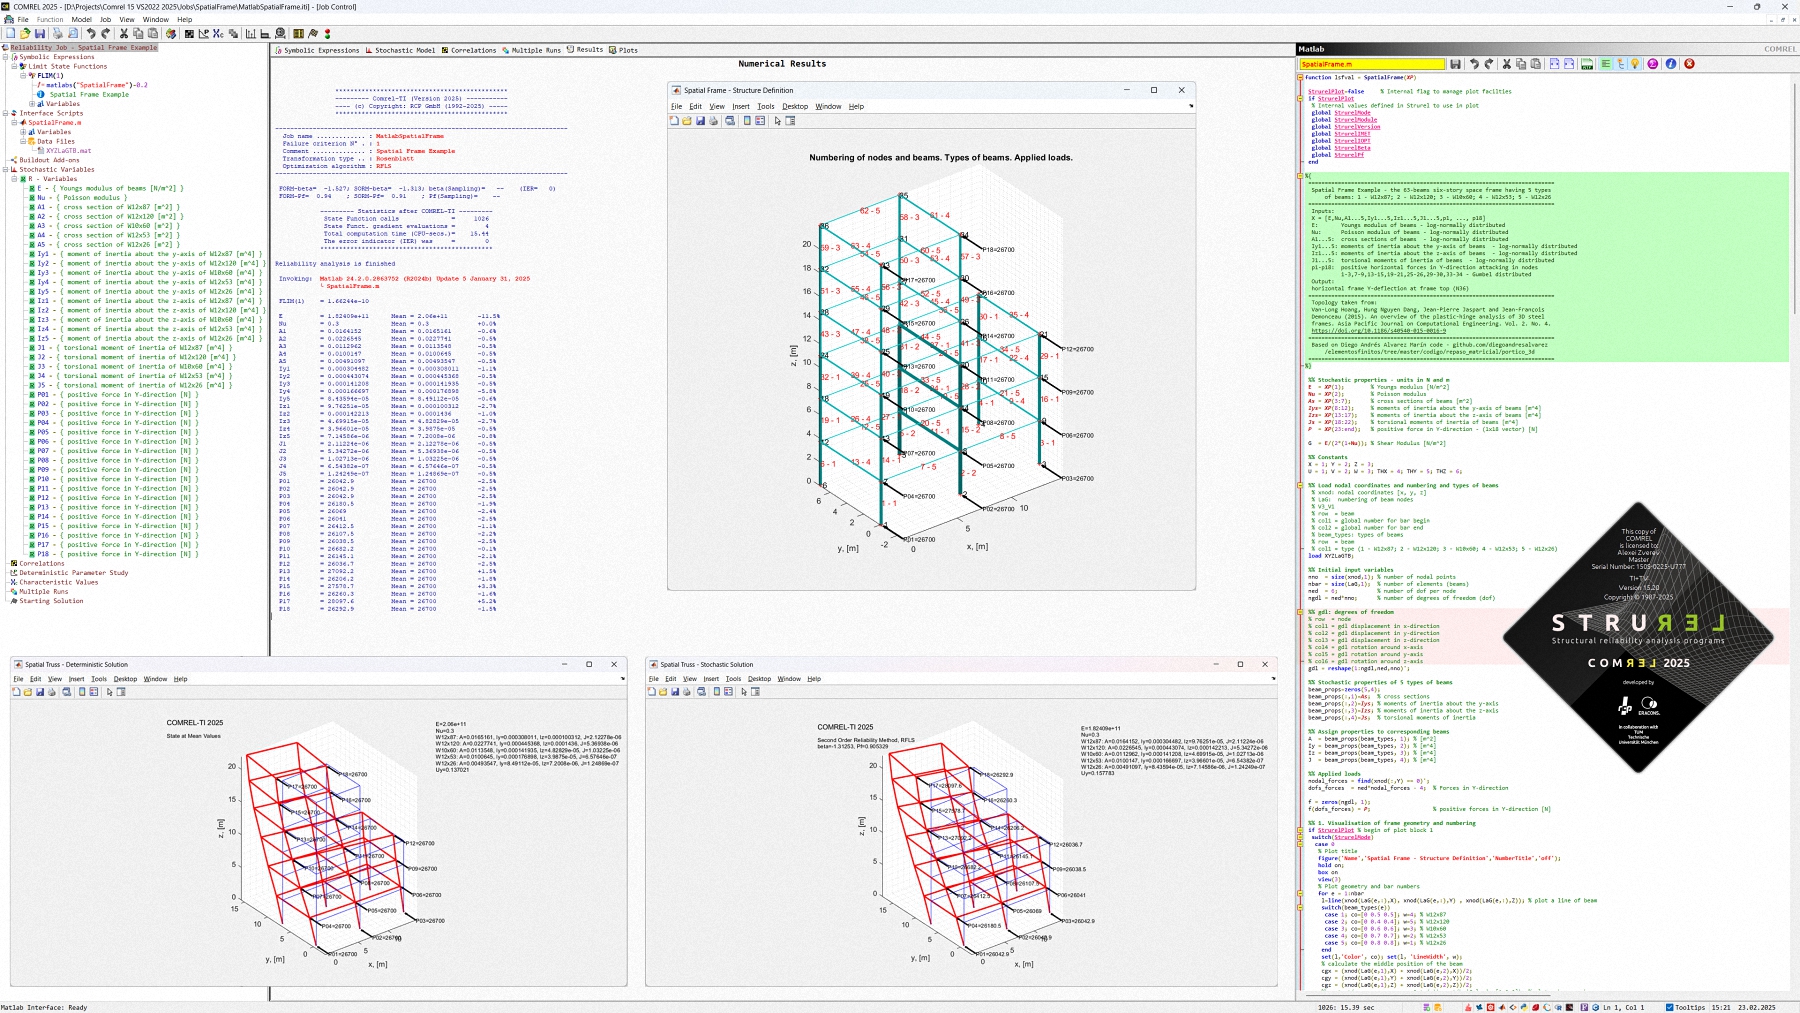Click the red X icon in Matlab toolbar
1800x1013 pixels.
(x=1689, y=64)
